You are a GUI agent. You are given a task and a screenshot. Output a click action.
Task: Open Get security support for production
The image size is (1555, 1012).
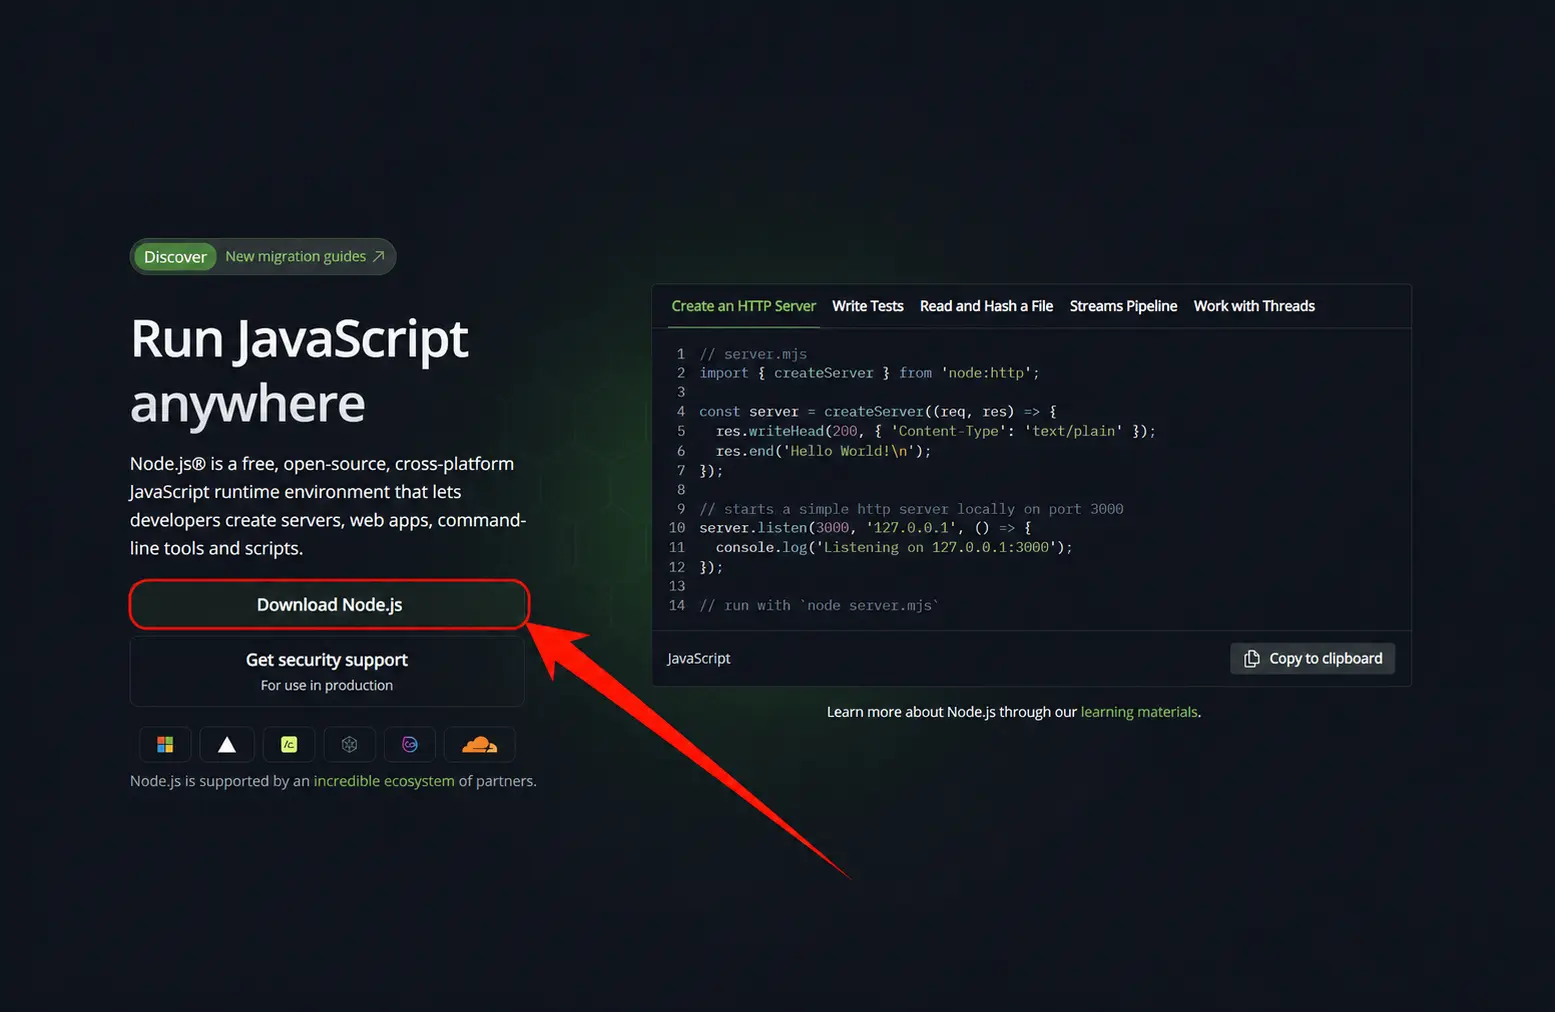(327, 671)
